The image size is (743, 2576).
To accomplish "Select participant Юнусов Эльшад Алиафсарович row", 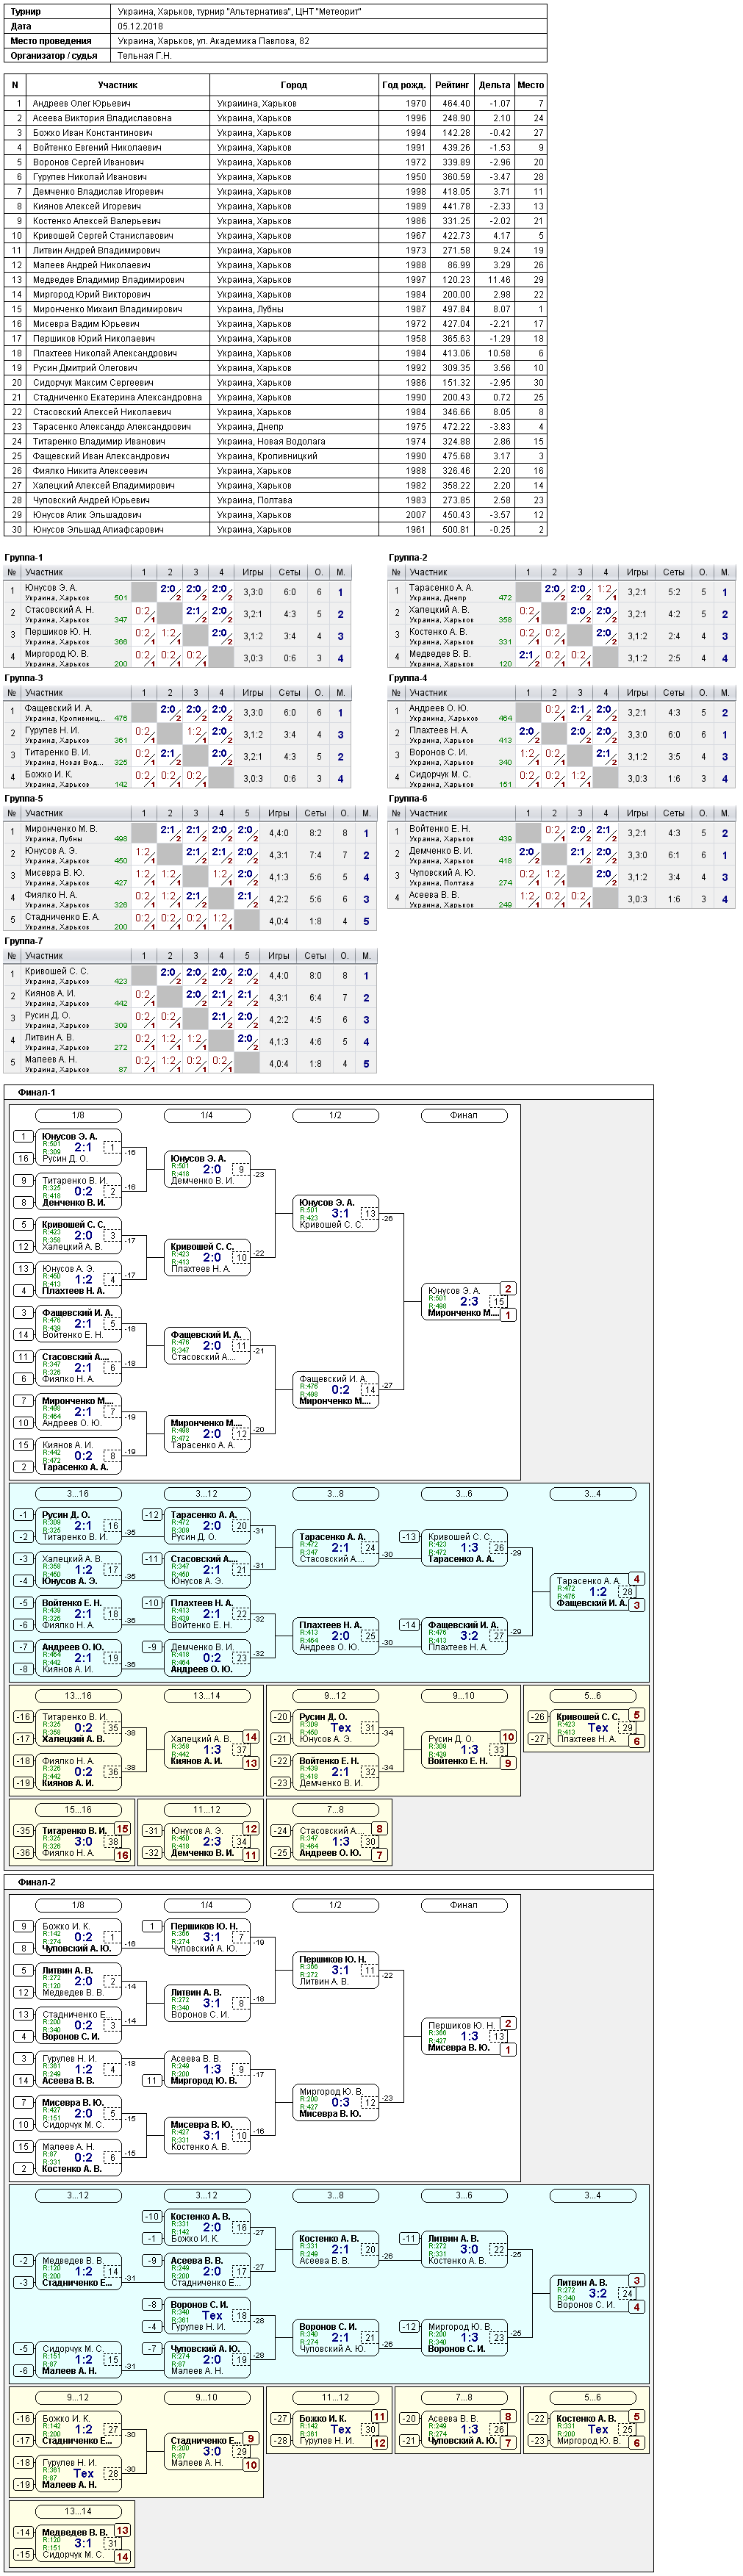I will pyautogui.click(x=275, y=529).
